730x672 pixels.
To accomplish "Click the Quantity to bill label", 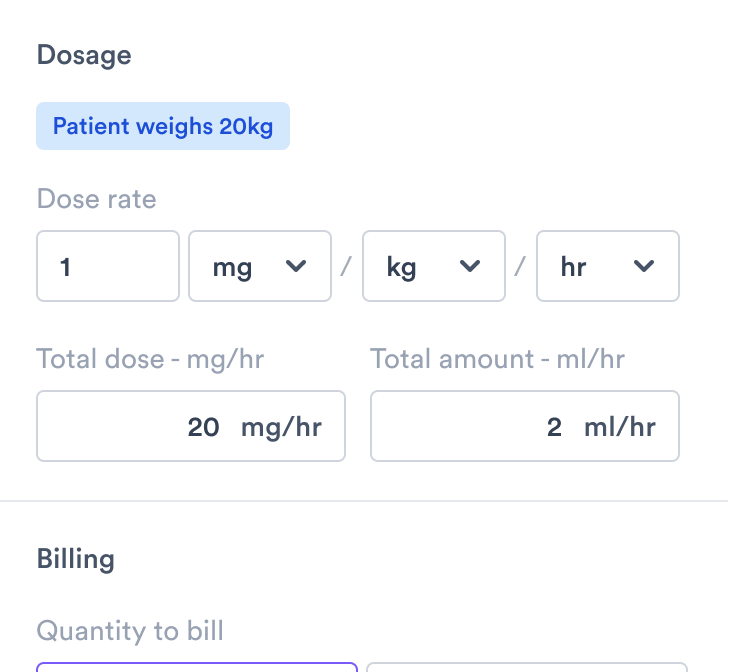I will click(x=130, y=631).
